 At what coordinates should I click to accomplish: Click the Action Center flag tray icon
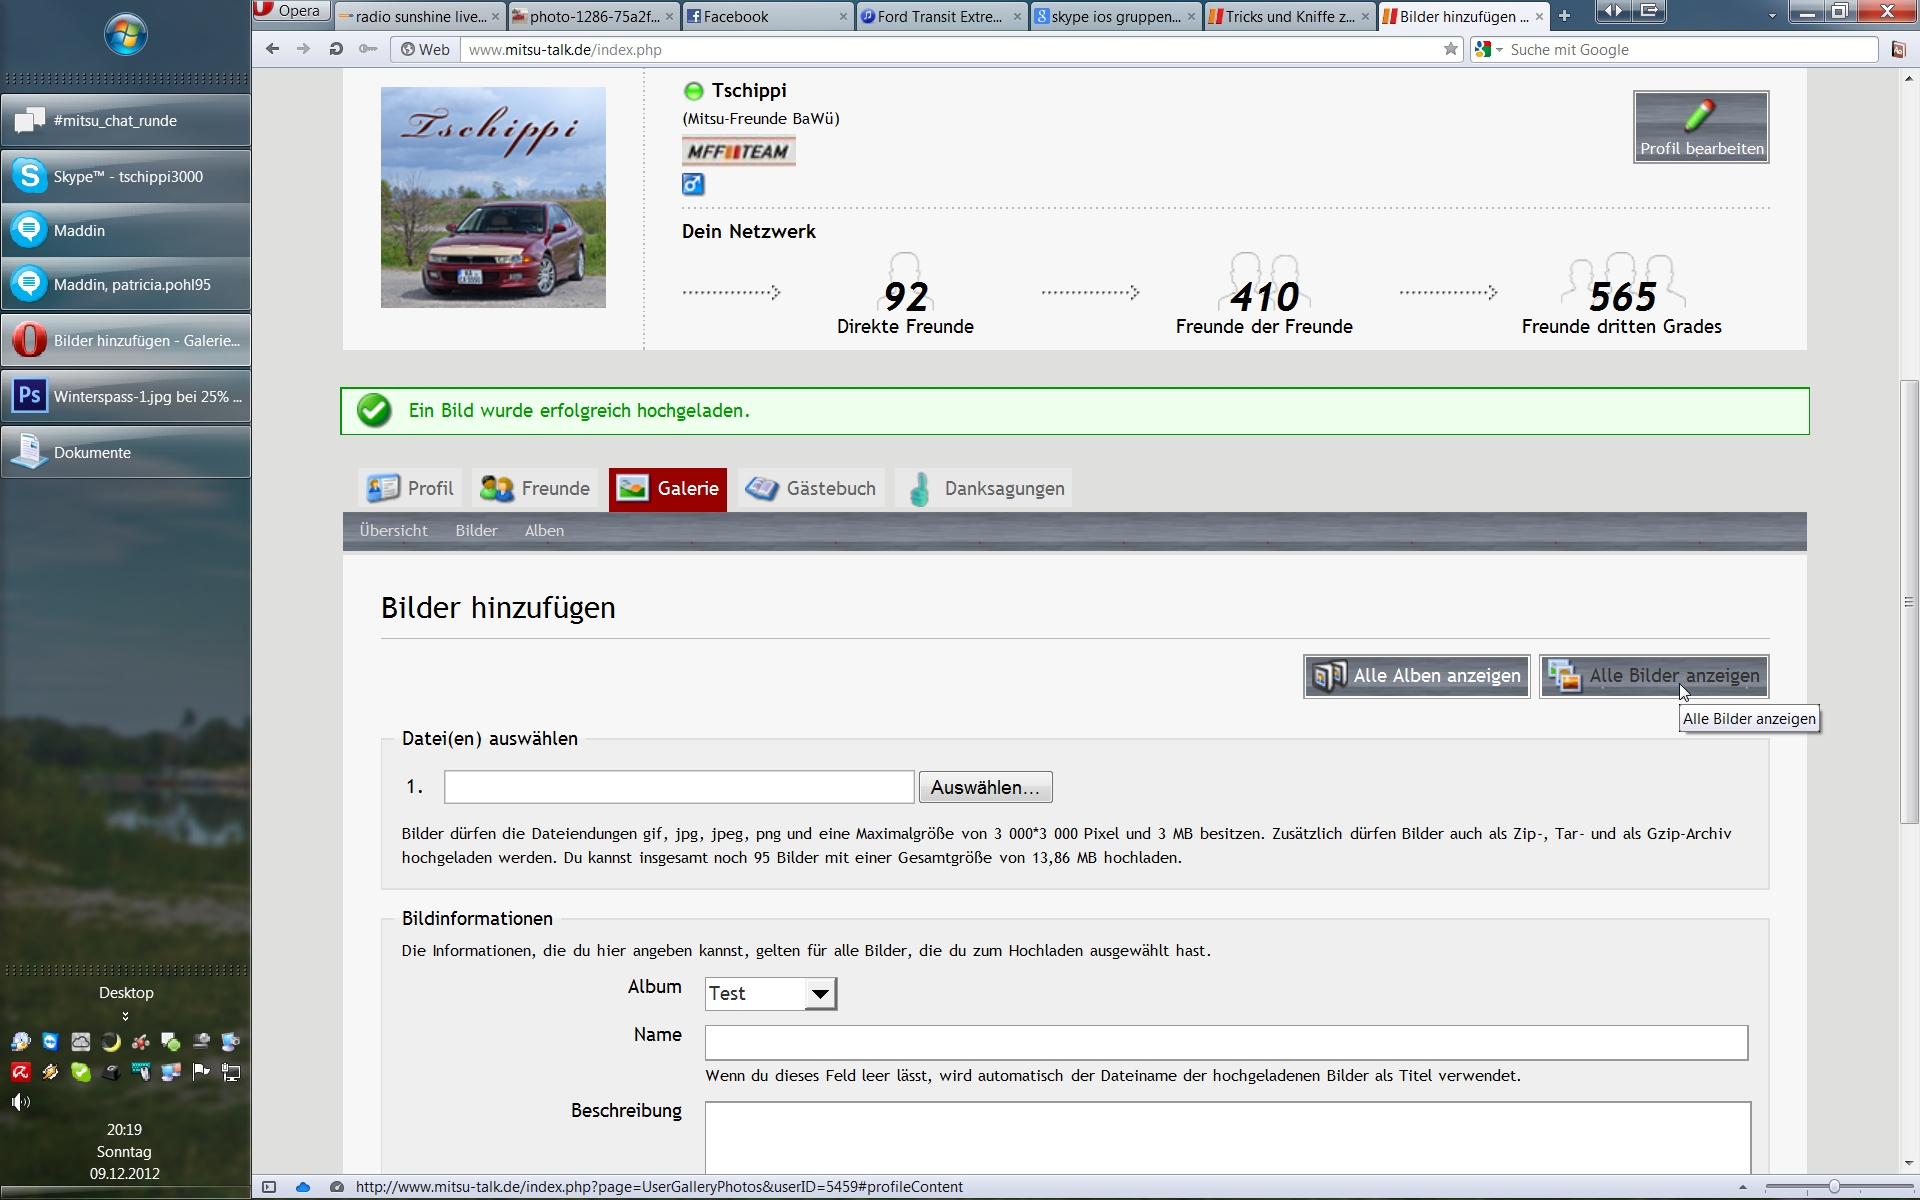(x=200, y=1072)
